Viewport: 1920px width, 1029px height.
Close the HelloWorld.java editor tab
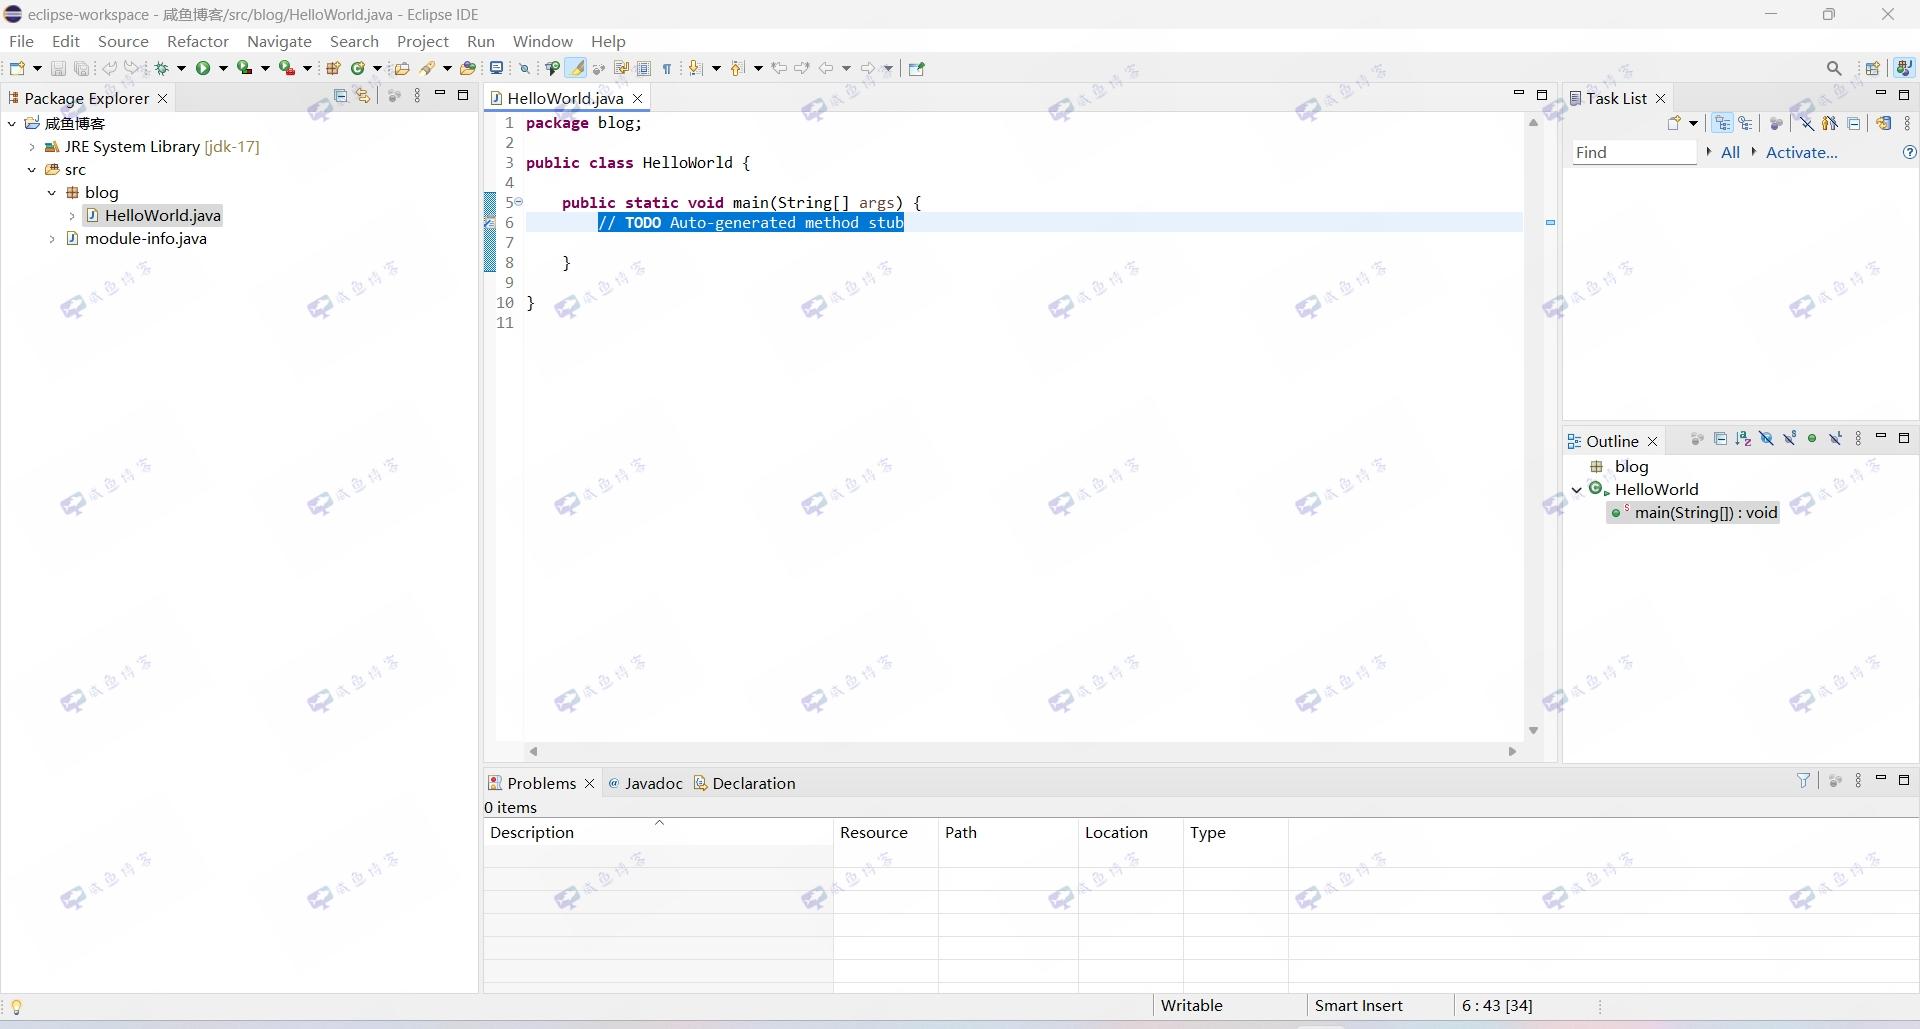(637, 98)
